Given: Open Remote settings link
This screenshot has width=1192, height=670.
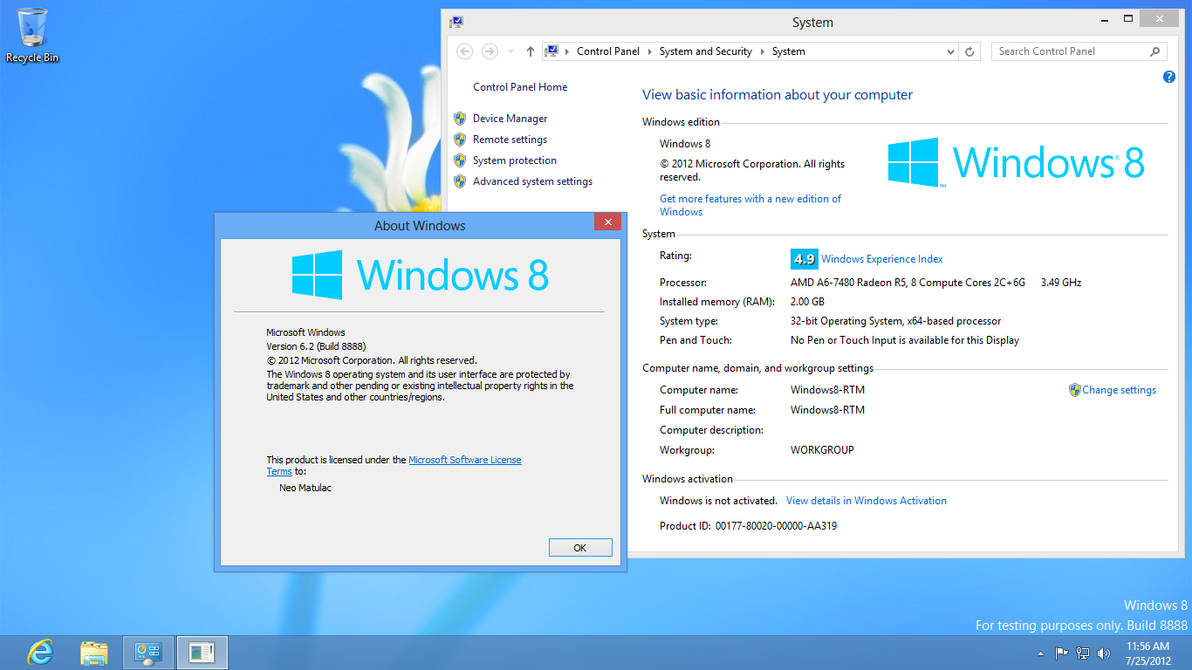Looking at the screenshot, I should click(510, 139).
